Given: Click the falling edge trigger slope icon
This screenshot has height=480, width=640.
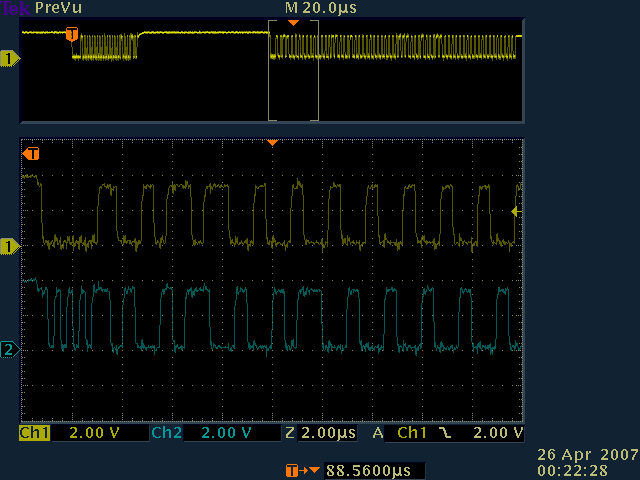Looking at the screenshot, I should tap(445, 433).
